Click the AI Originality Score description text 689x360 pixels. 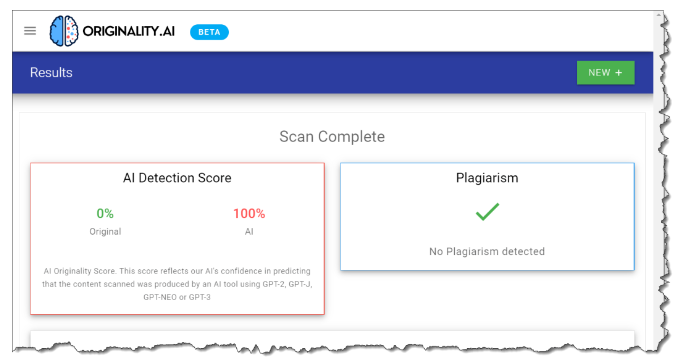coord(177,284)
